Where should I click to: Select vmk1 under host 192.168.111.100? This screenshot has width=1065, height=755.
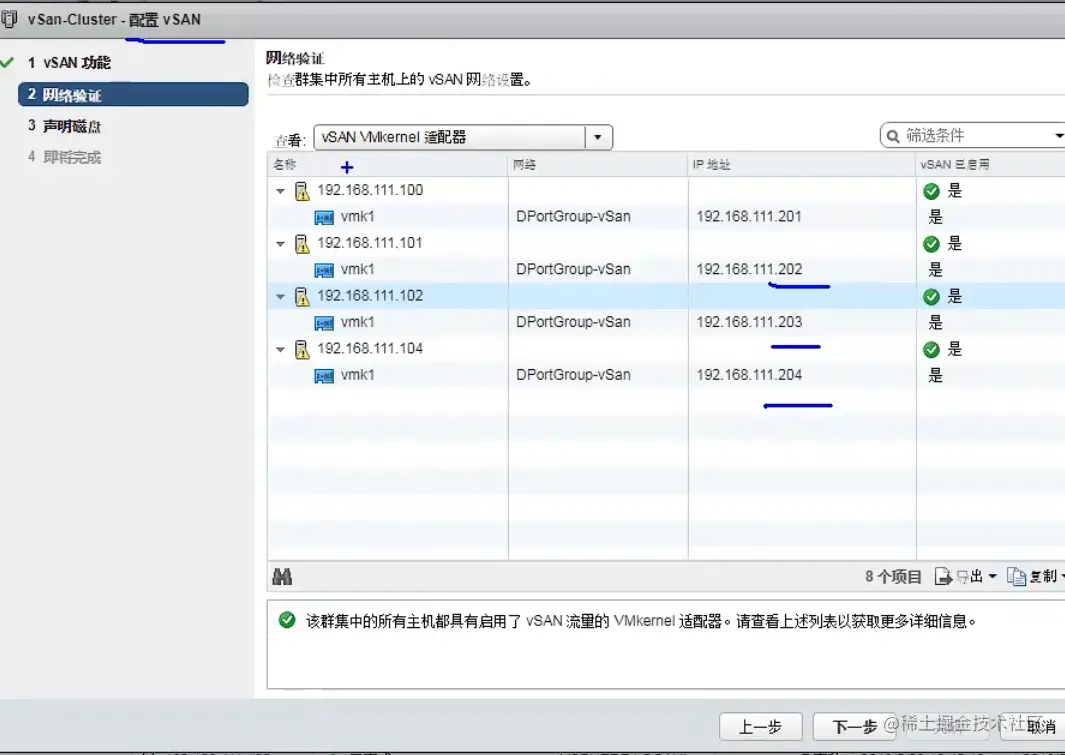(357, 217)
